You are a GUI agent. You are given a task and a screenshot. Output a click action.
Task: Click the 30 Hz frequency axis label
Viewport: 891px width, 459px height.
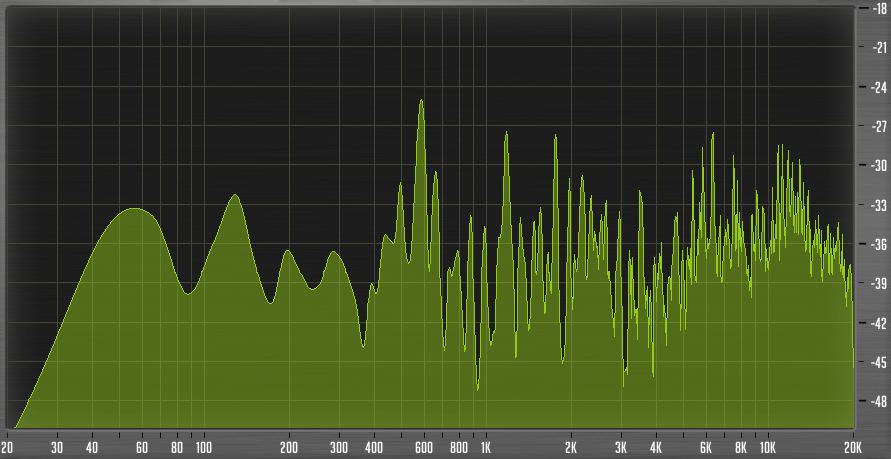(57, 446)
